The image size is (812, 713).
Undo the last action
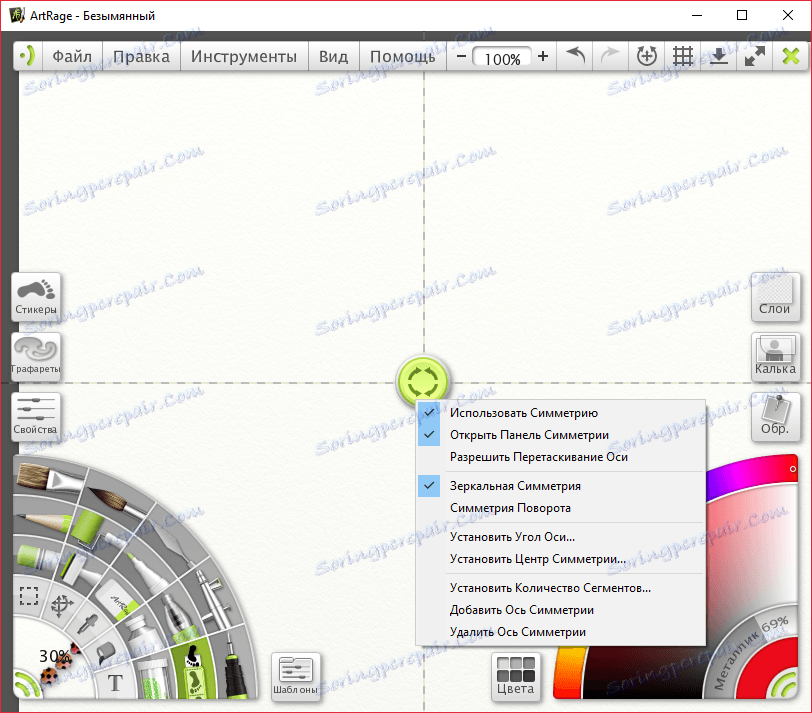tap(575, 56)
